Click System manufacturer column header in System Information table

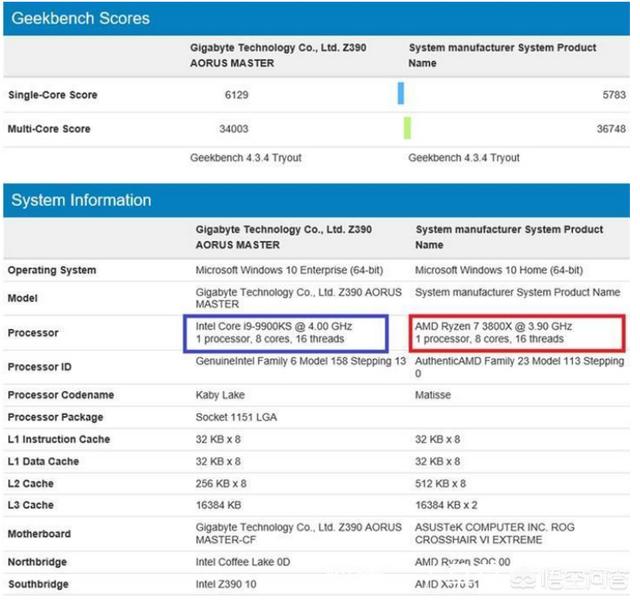tap(509, 237)
